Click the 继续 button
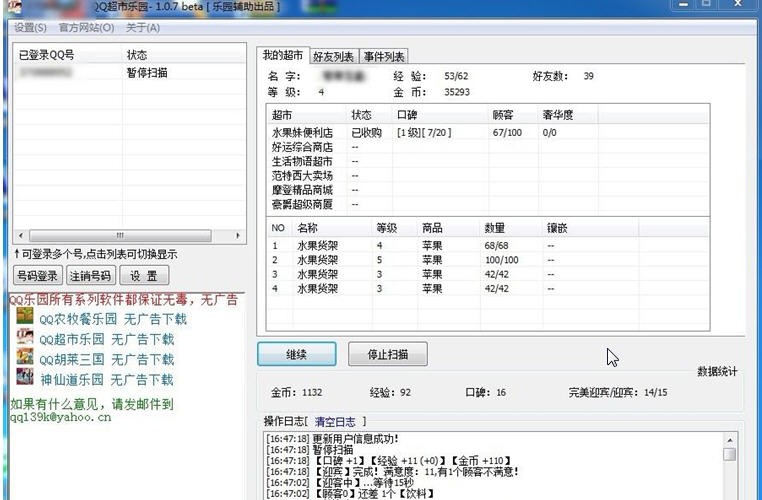 [296, 354]
